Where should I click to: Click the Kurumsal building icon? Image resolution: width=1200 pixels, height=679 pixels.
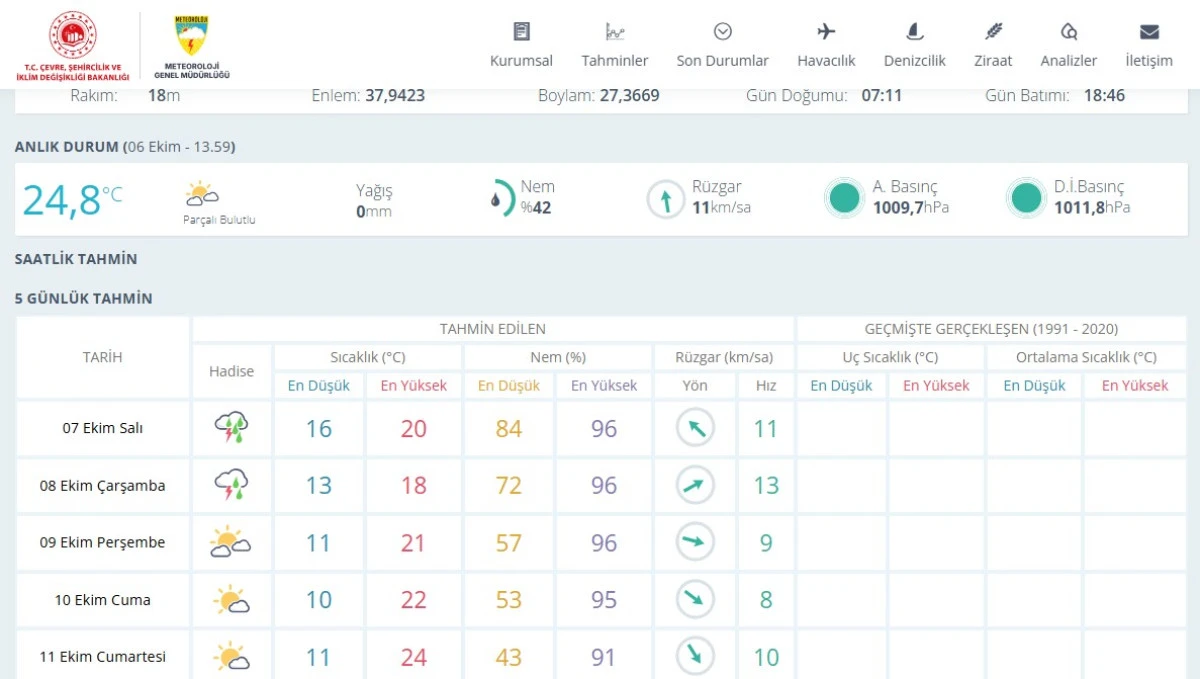coord(521,31)
